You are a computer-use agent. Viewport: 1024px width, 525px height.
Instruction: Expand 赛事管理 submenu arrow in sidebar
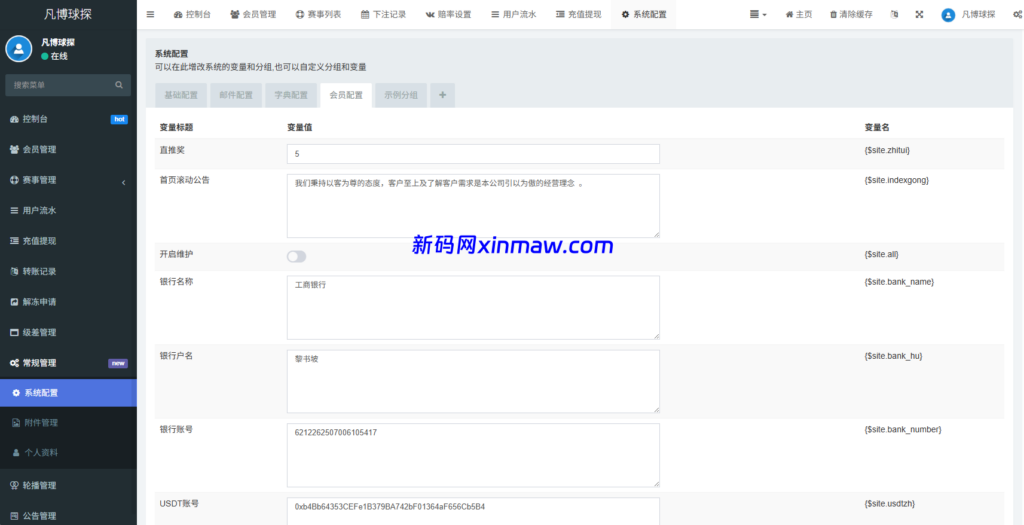click(x=123, y=182)
